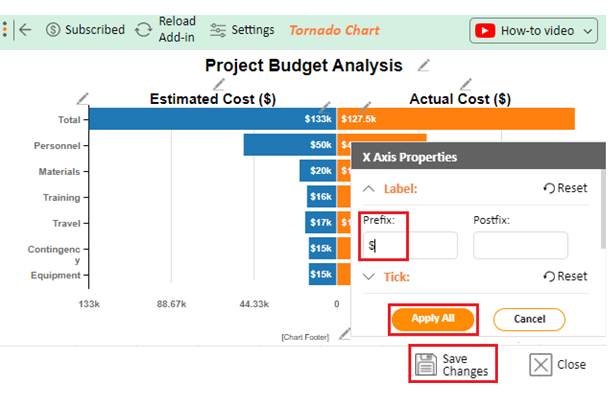Edit Estimated Cost header pencil icon
The height and width of the screenshot is (397, 611).
coord(219,84)
